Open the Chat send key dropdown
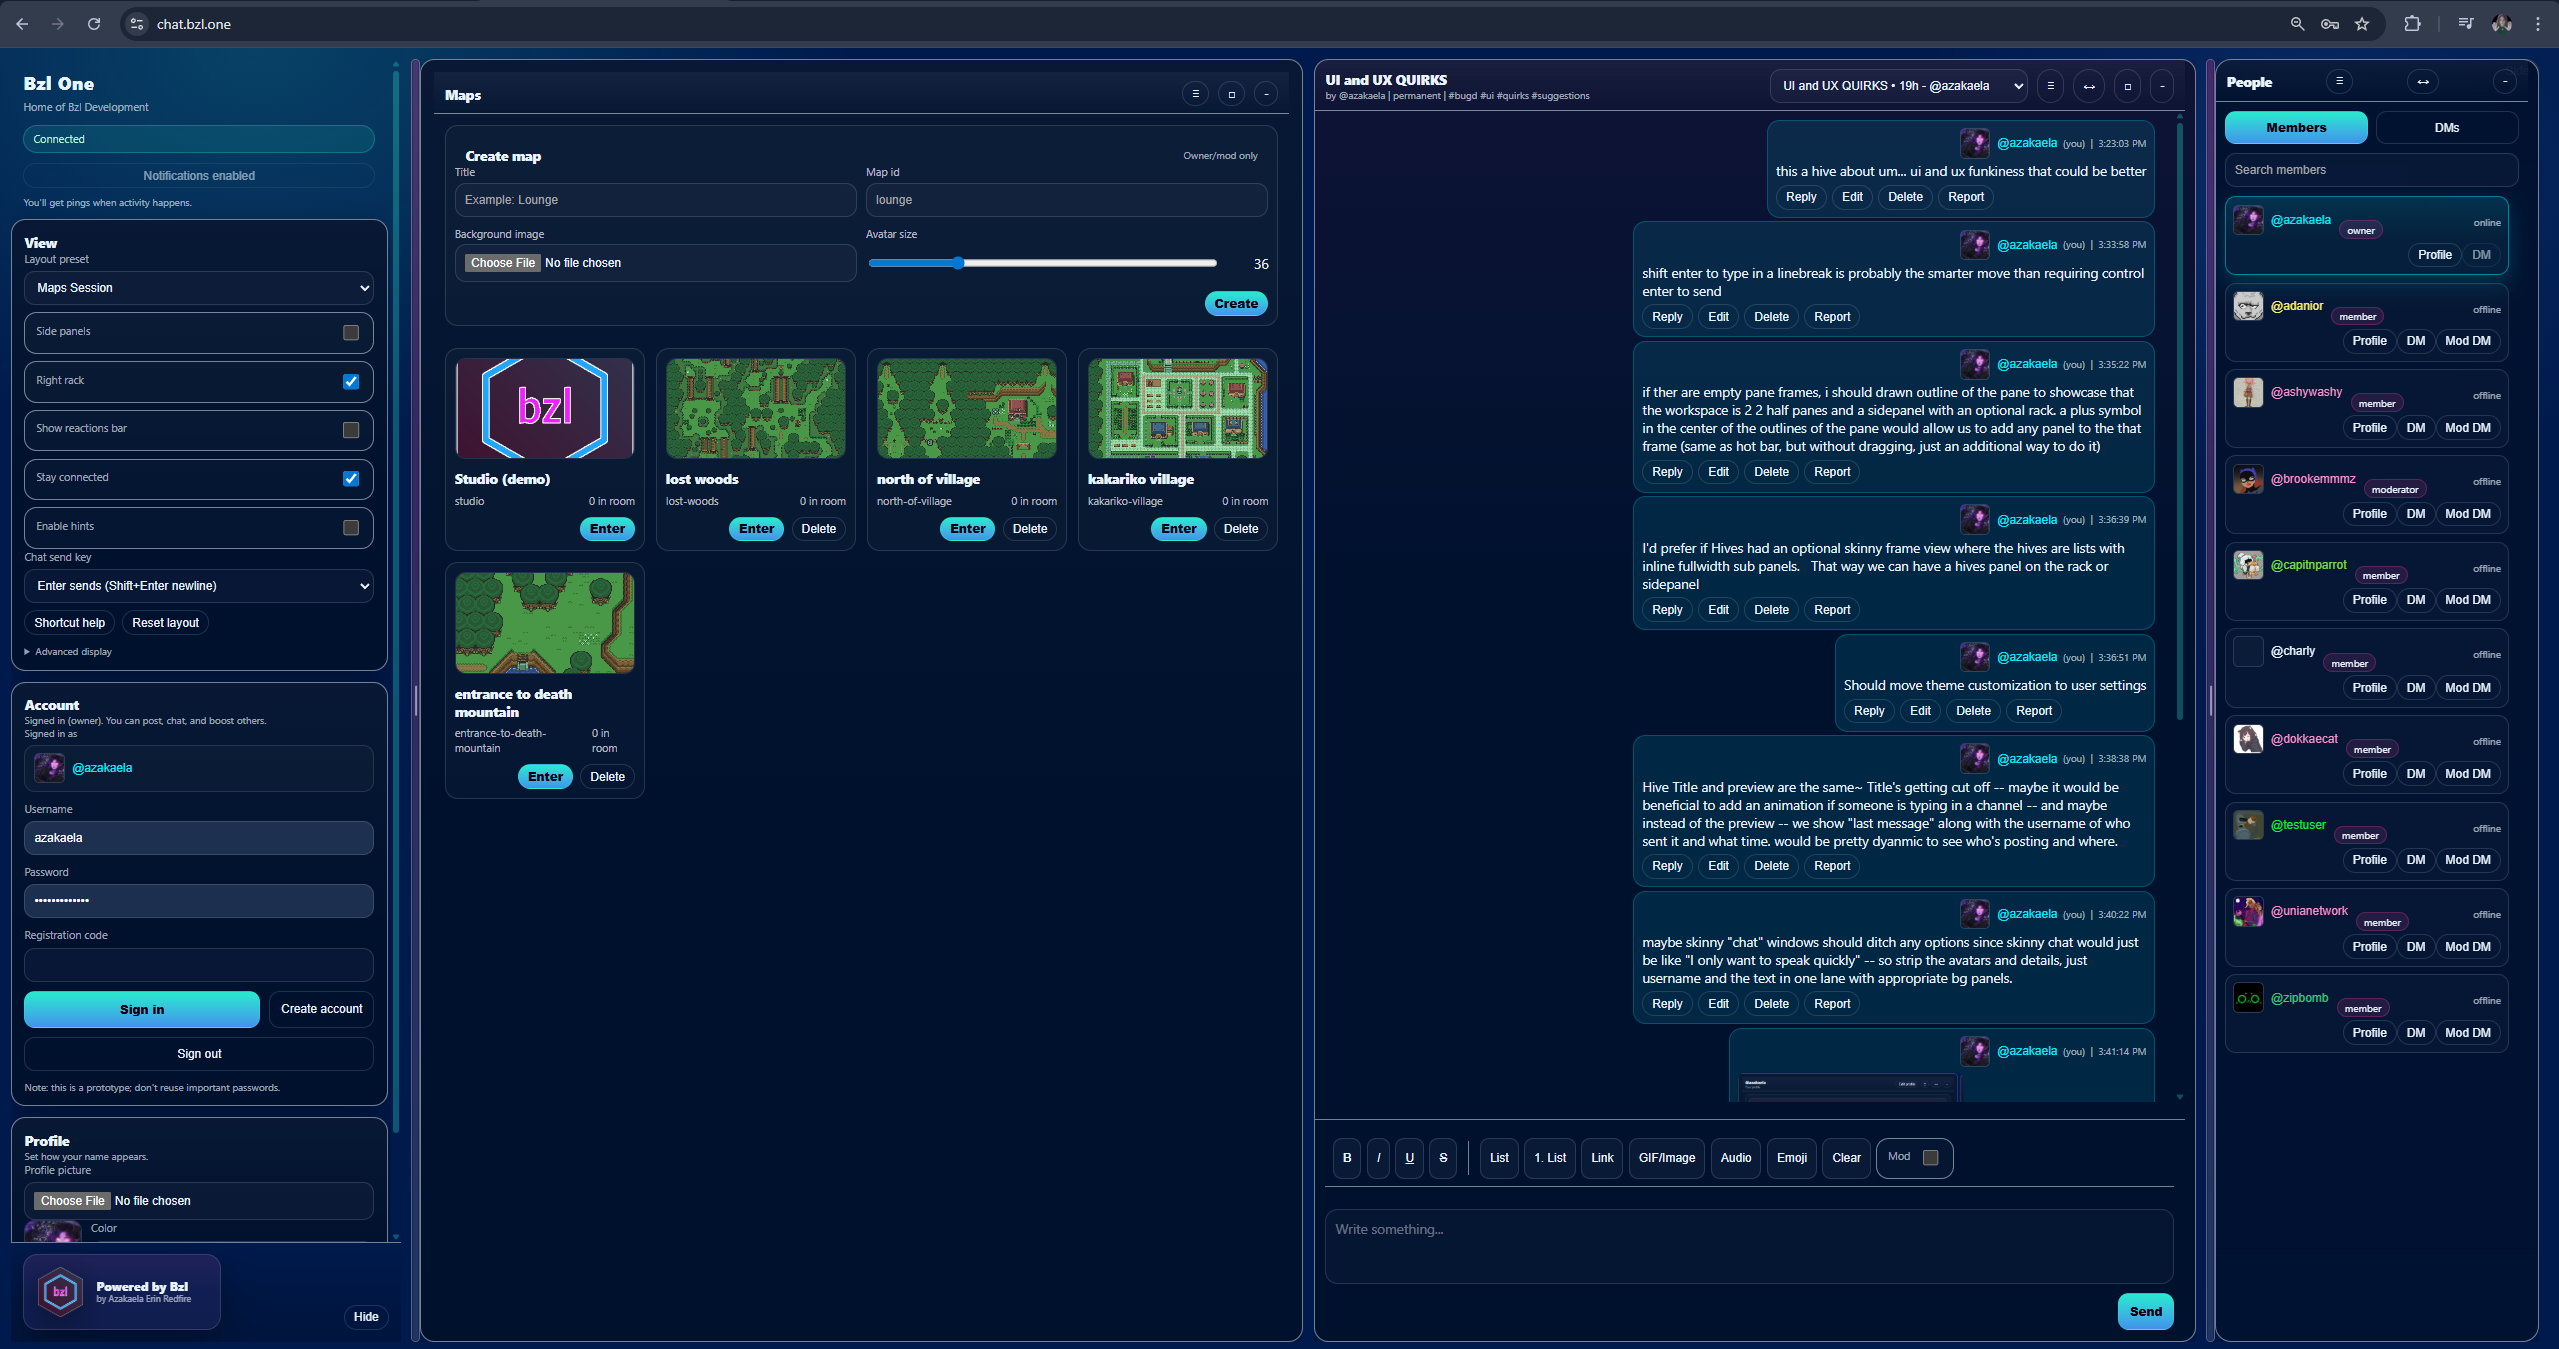The height and width of the screenshot is (1349, 2559). (x=199, y=586)
